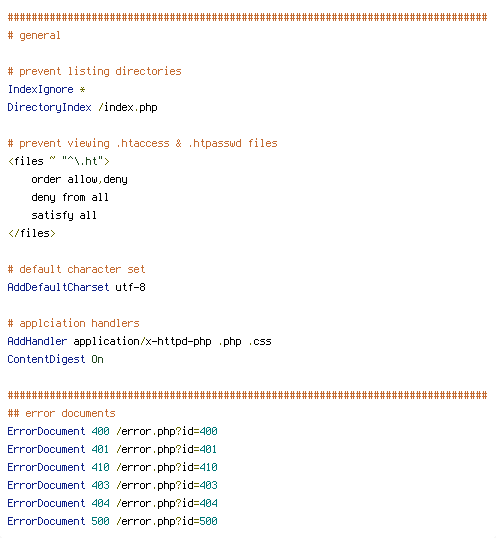The width and height of the screenshot is (496, 538).
Task: Click the /error.php?id=401 path
Action: pos(166,449)
